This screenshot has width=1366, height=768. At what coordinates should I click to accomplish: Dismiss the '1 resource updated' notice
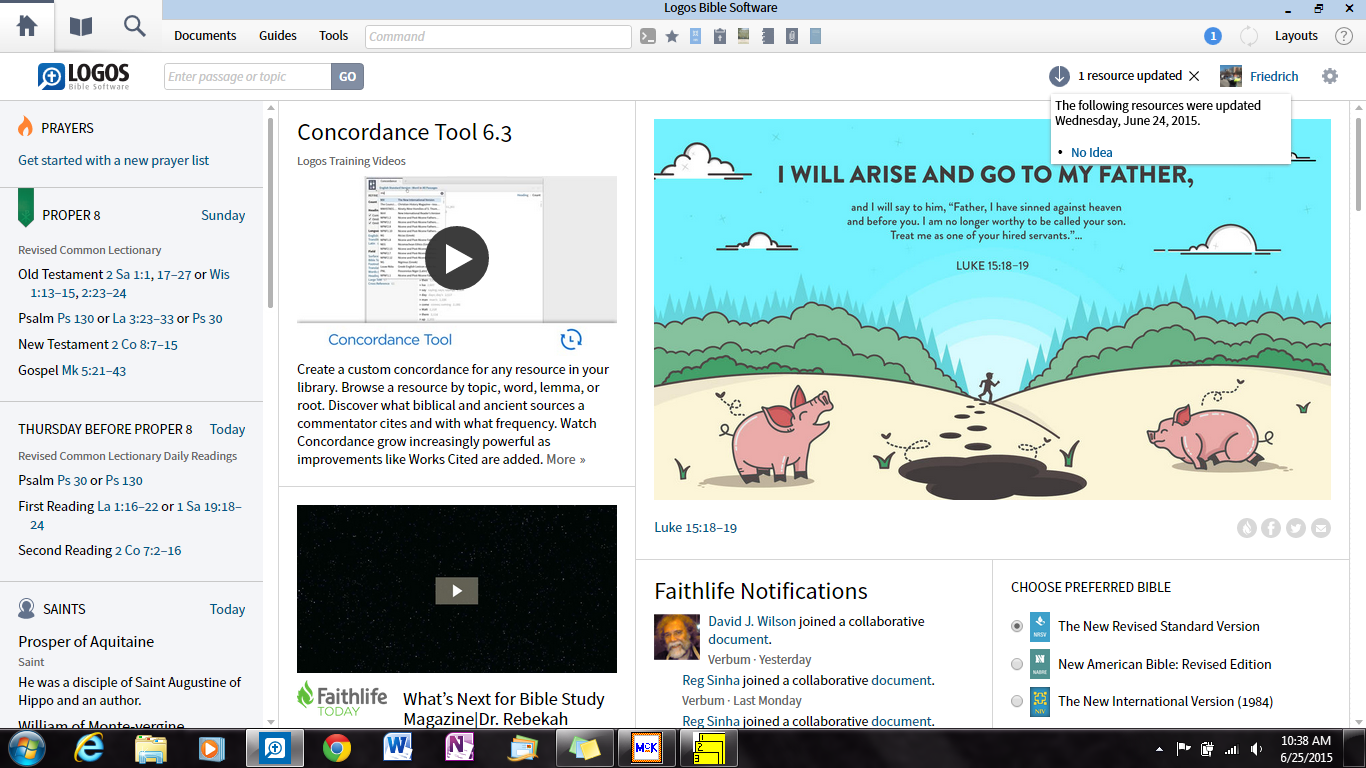point(1193,76)
